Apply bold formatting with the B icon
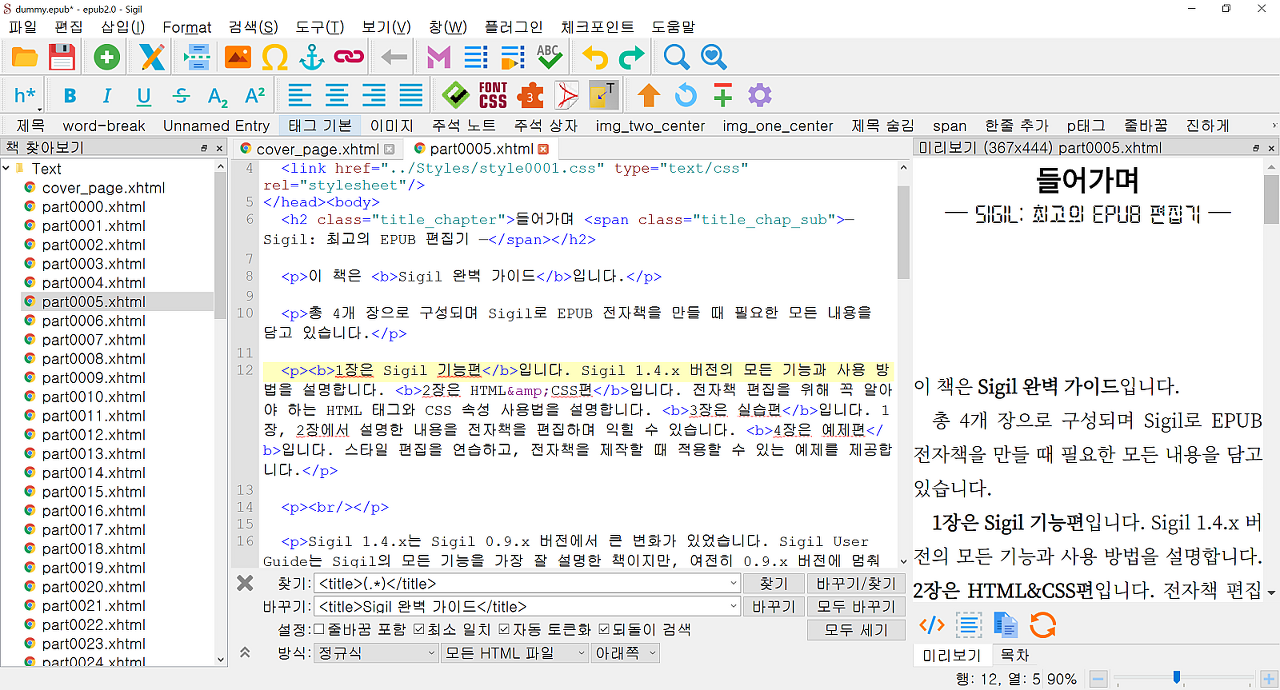The image size is (1280, 690). point(70,96)
